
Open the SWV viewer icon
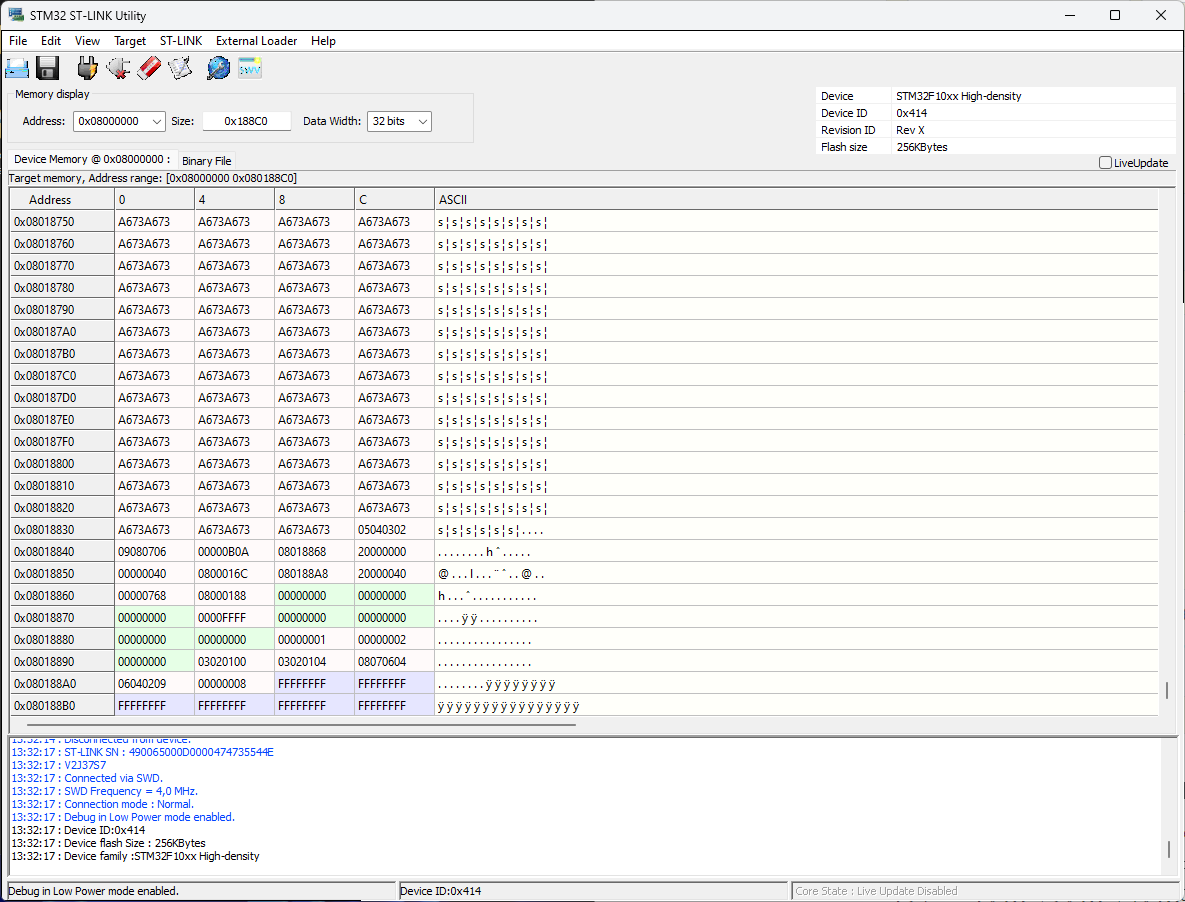[x=249, y=68]
